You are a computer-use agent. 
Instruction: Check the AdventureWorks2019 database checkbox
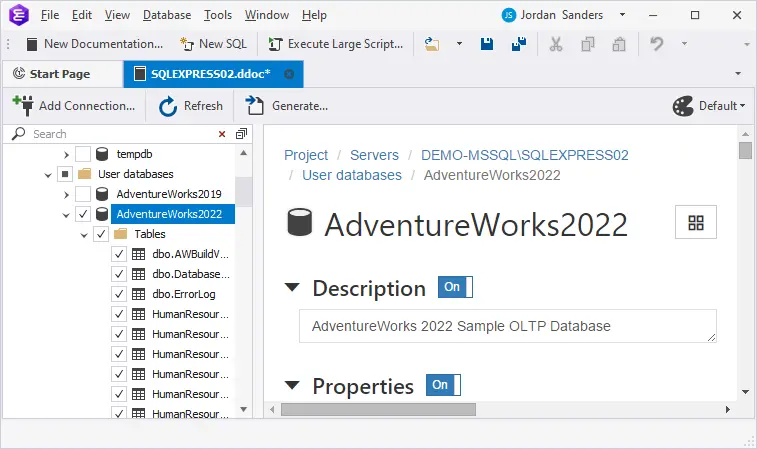click(83, 194)
